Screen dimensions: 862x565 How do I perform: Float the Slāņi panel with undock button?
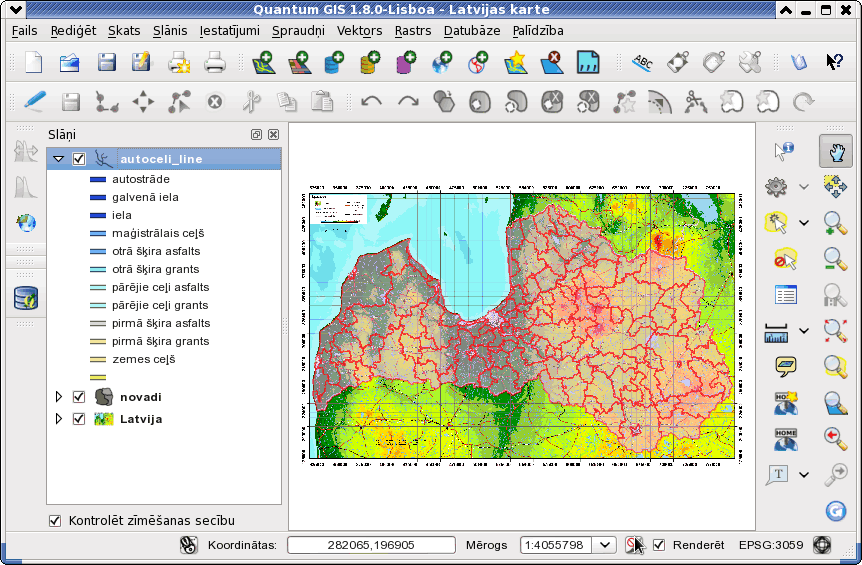[256, 135]
